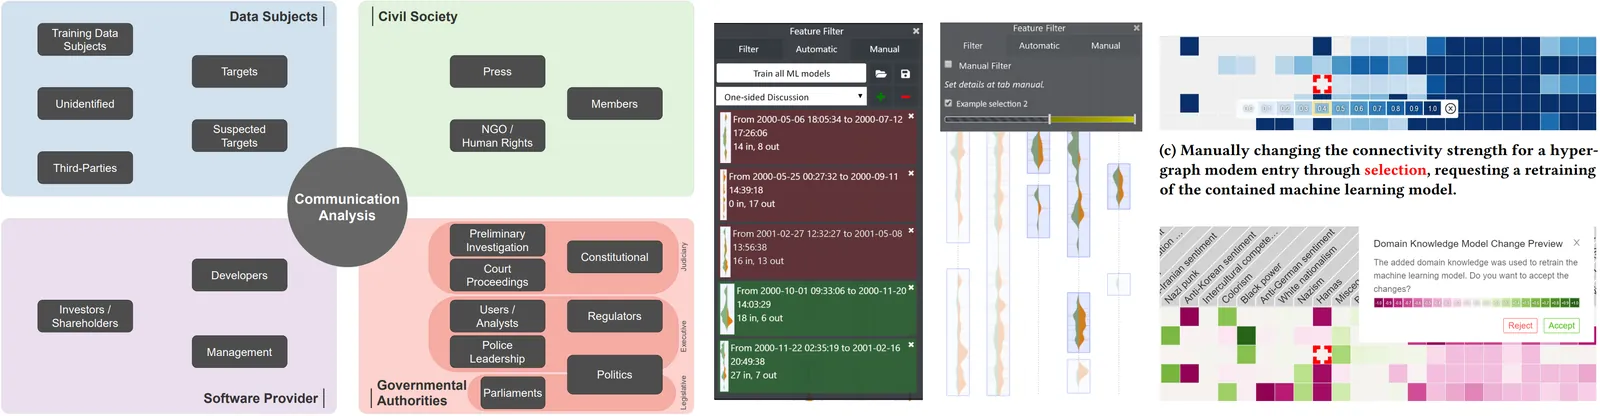1600x416 pixels.
Task: Open the Manual tab in the gray Feature Filter
Action: pyautogui.click(x=1105, y=45)
